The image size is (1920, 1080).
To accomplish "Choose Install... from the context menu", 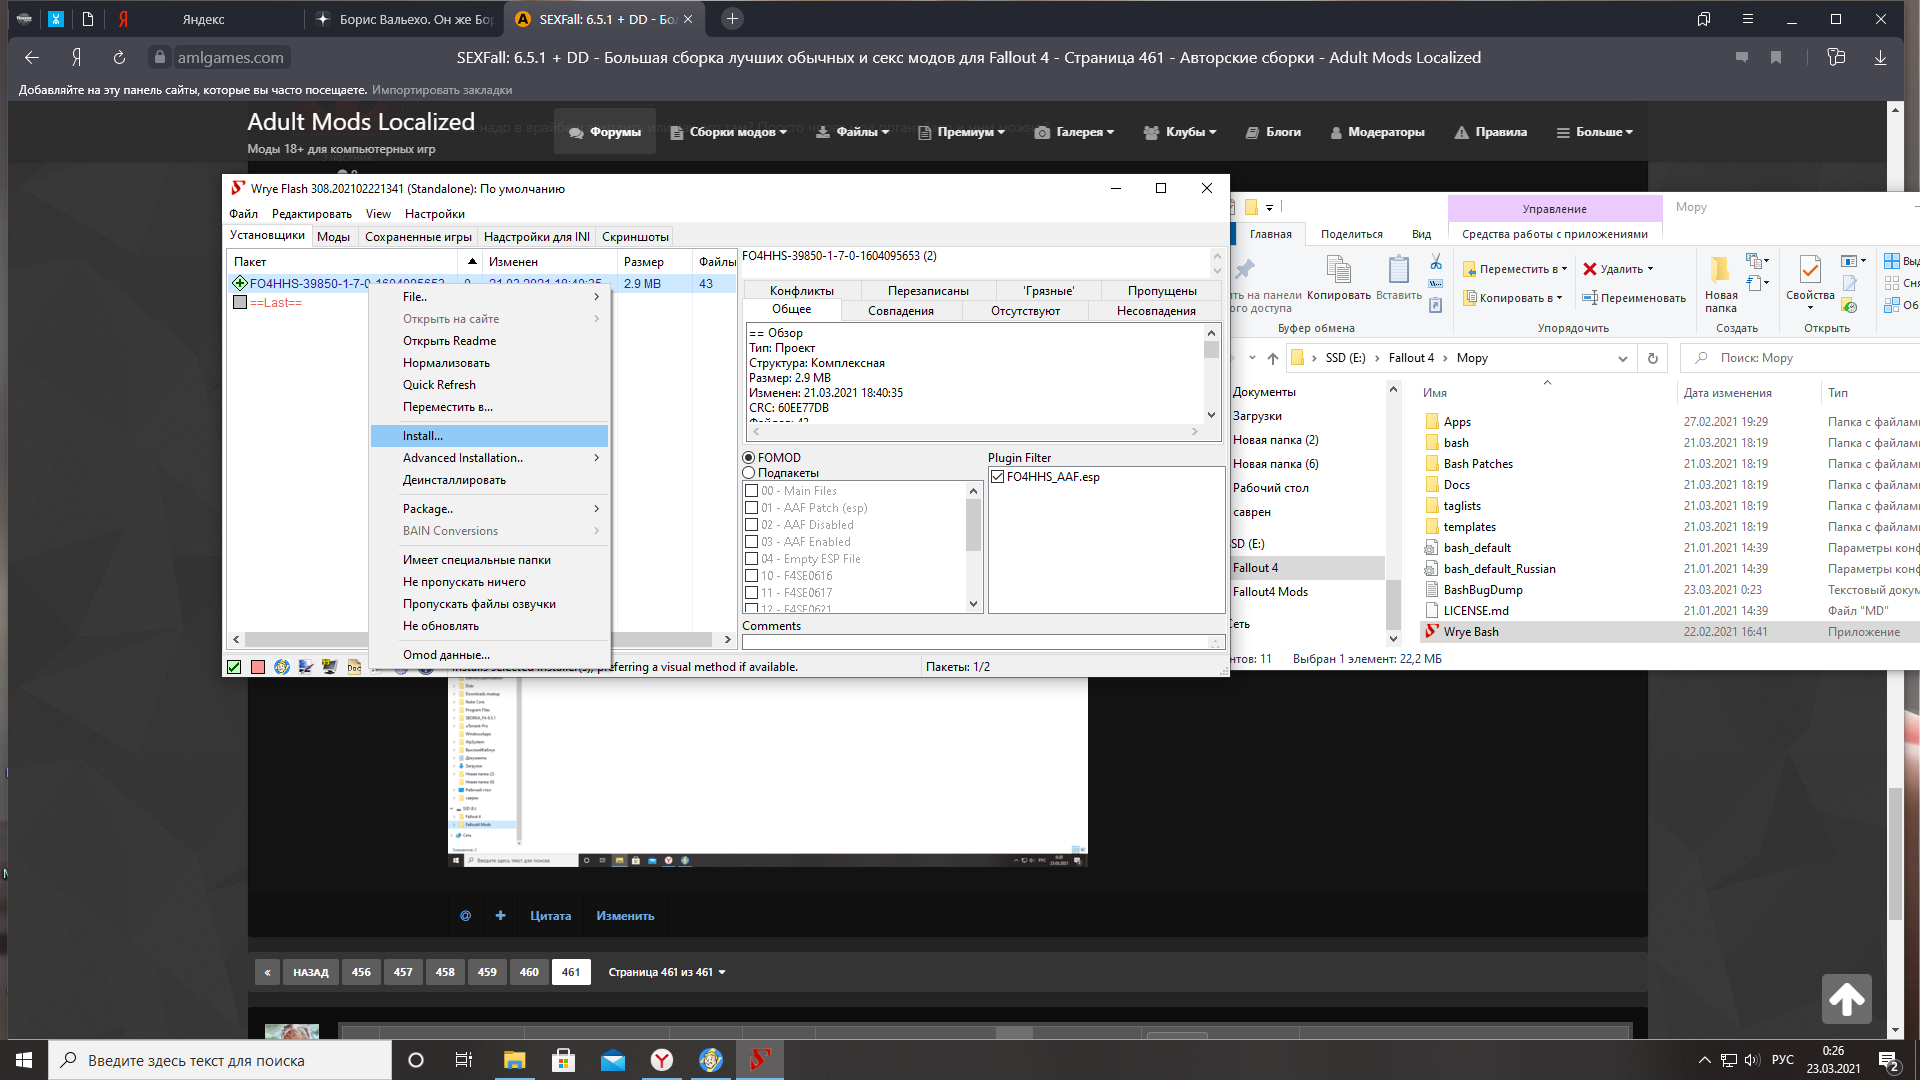I will tap(423, 436).
